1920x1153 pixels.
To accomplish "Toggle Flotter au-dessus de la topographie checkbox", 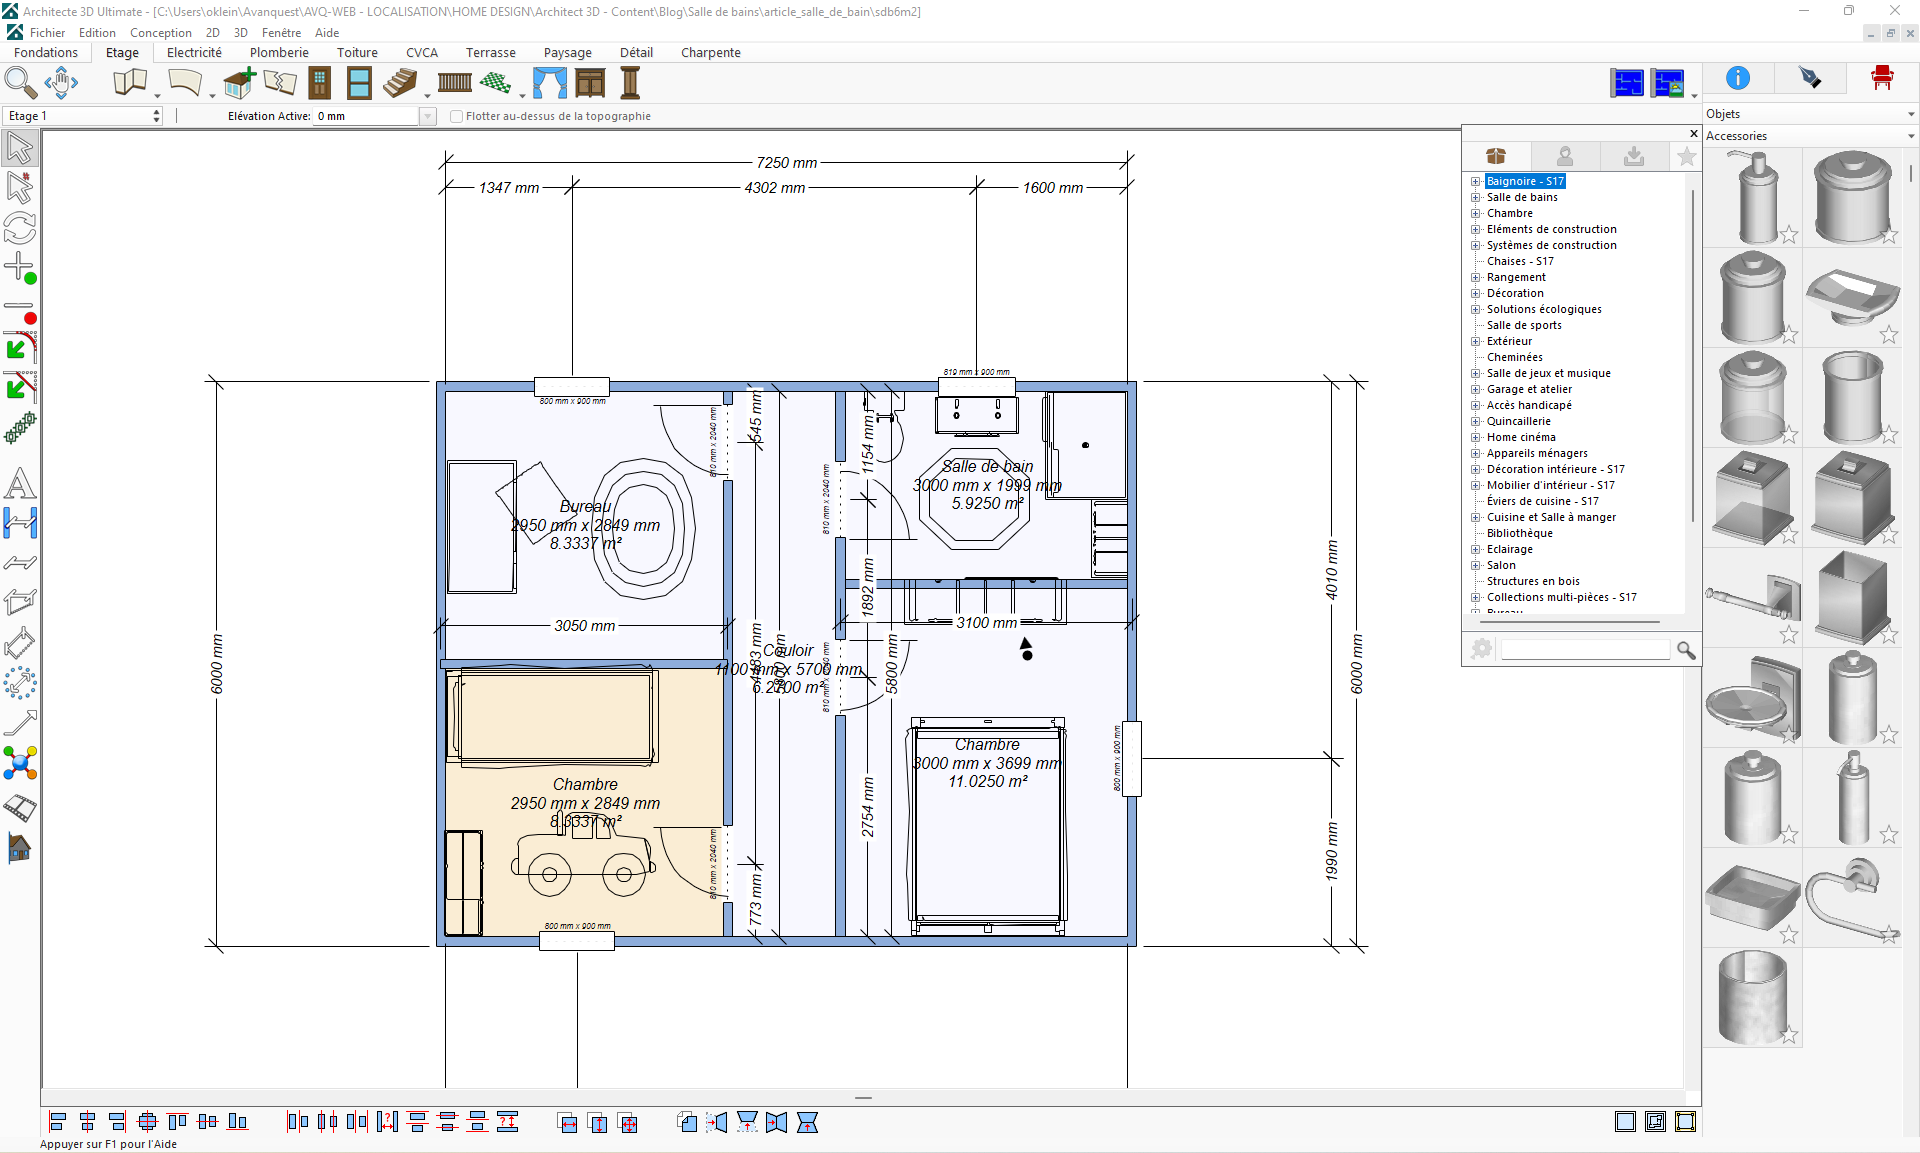I will point(456,116).
